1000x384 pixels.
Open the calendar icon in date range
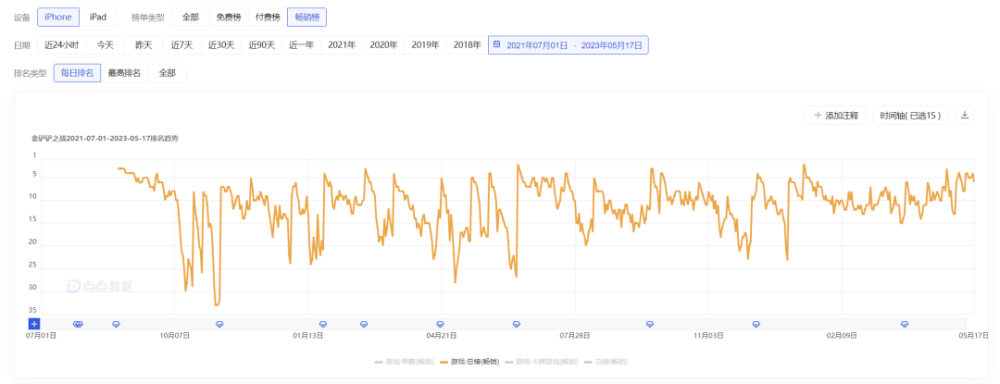coord(497,45)
